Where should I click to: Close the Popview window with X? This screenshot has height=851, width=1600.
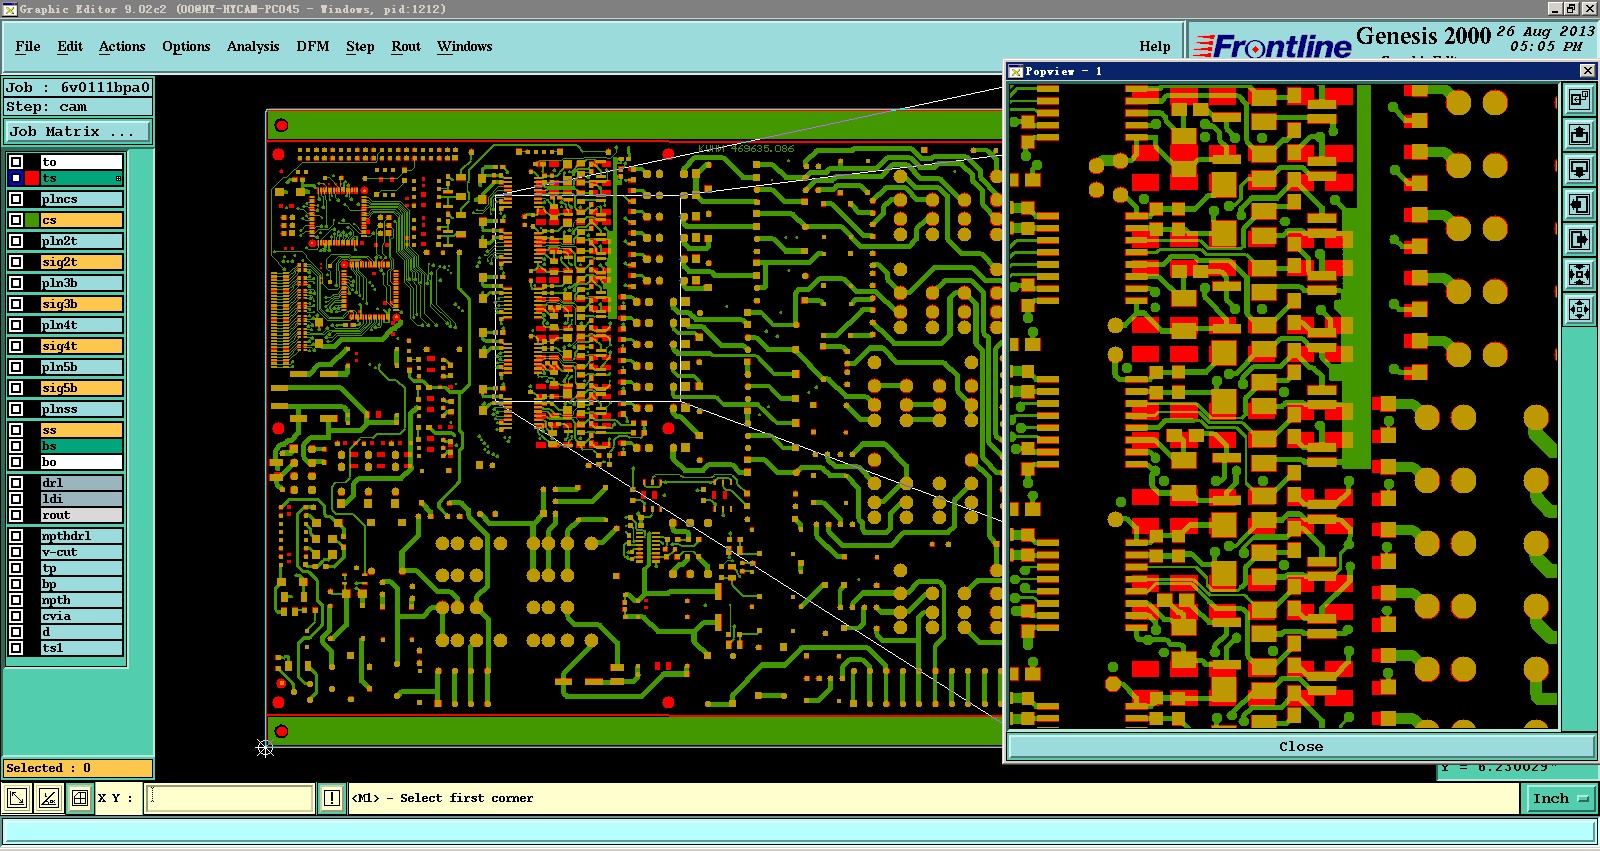pos(1587,71)
